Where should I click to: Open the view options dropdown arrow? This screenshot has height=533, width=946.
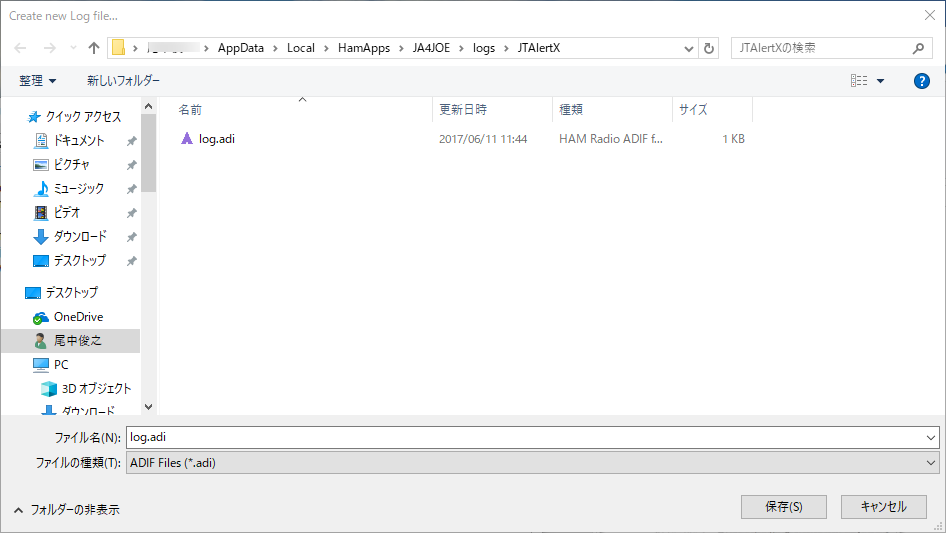tap(880, 81)
